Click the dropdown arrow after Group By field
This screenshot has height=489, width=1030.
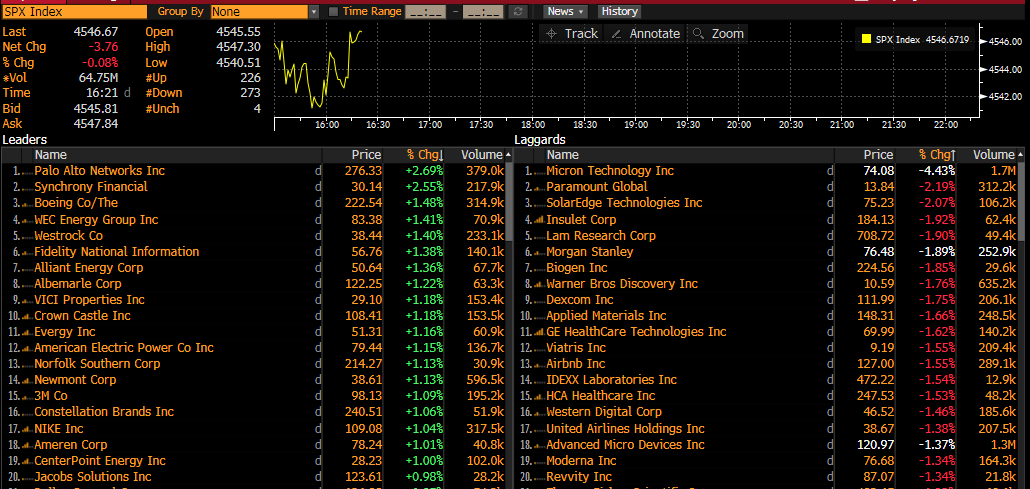tap(314, 11)
